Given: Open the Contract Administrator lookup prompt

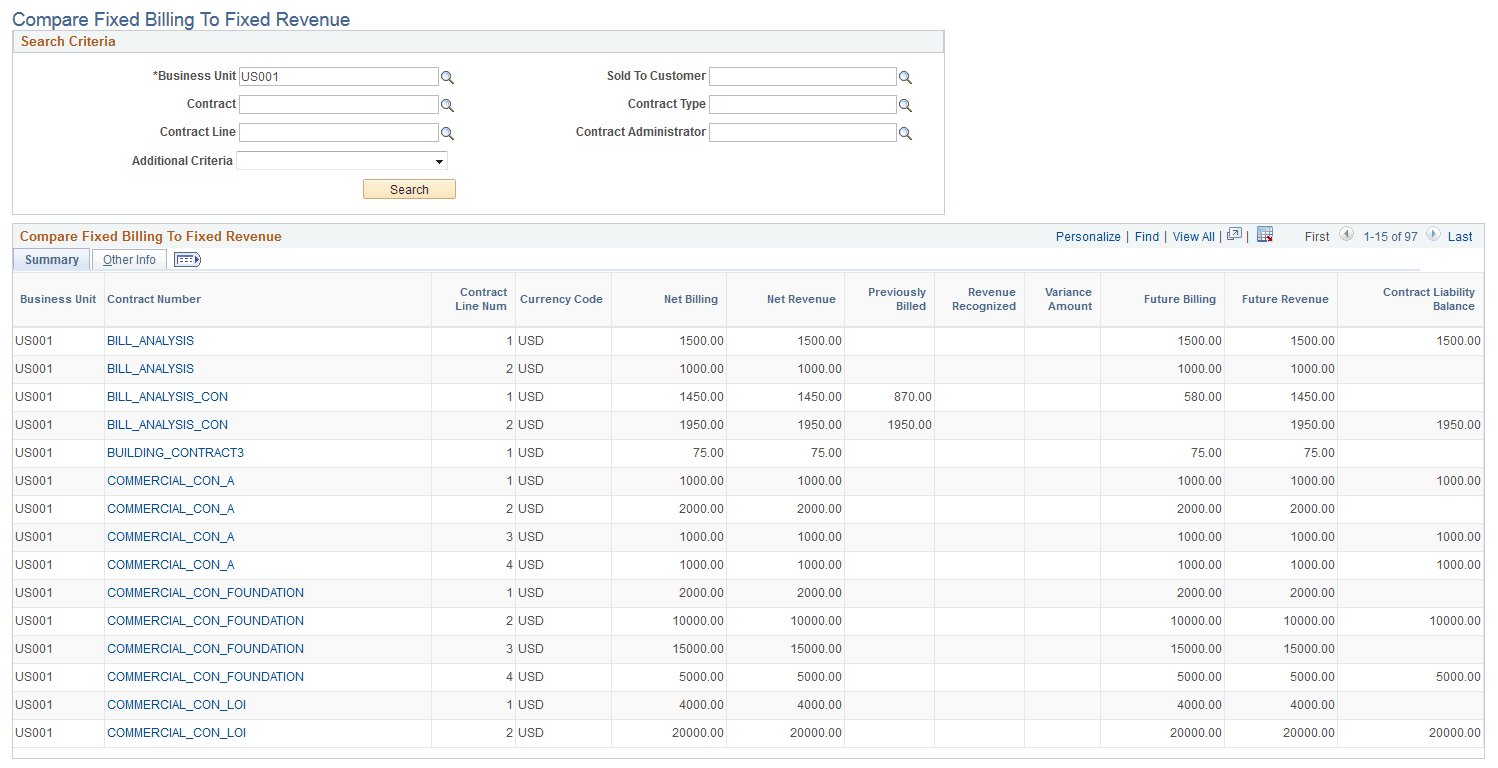Looking at the screenshot, I should [906, 132].
